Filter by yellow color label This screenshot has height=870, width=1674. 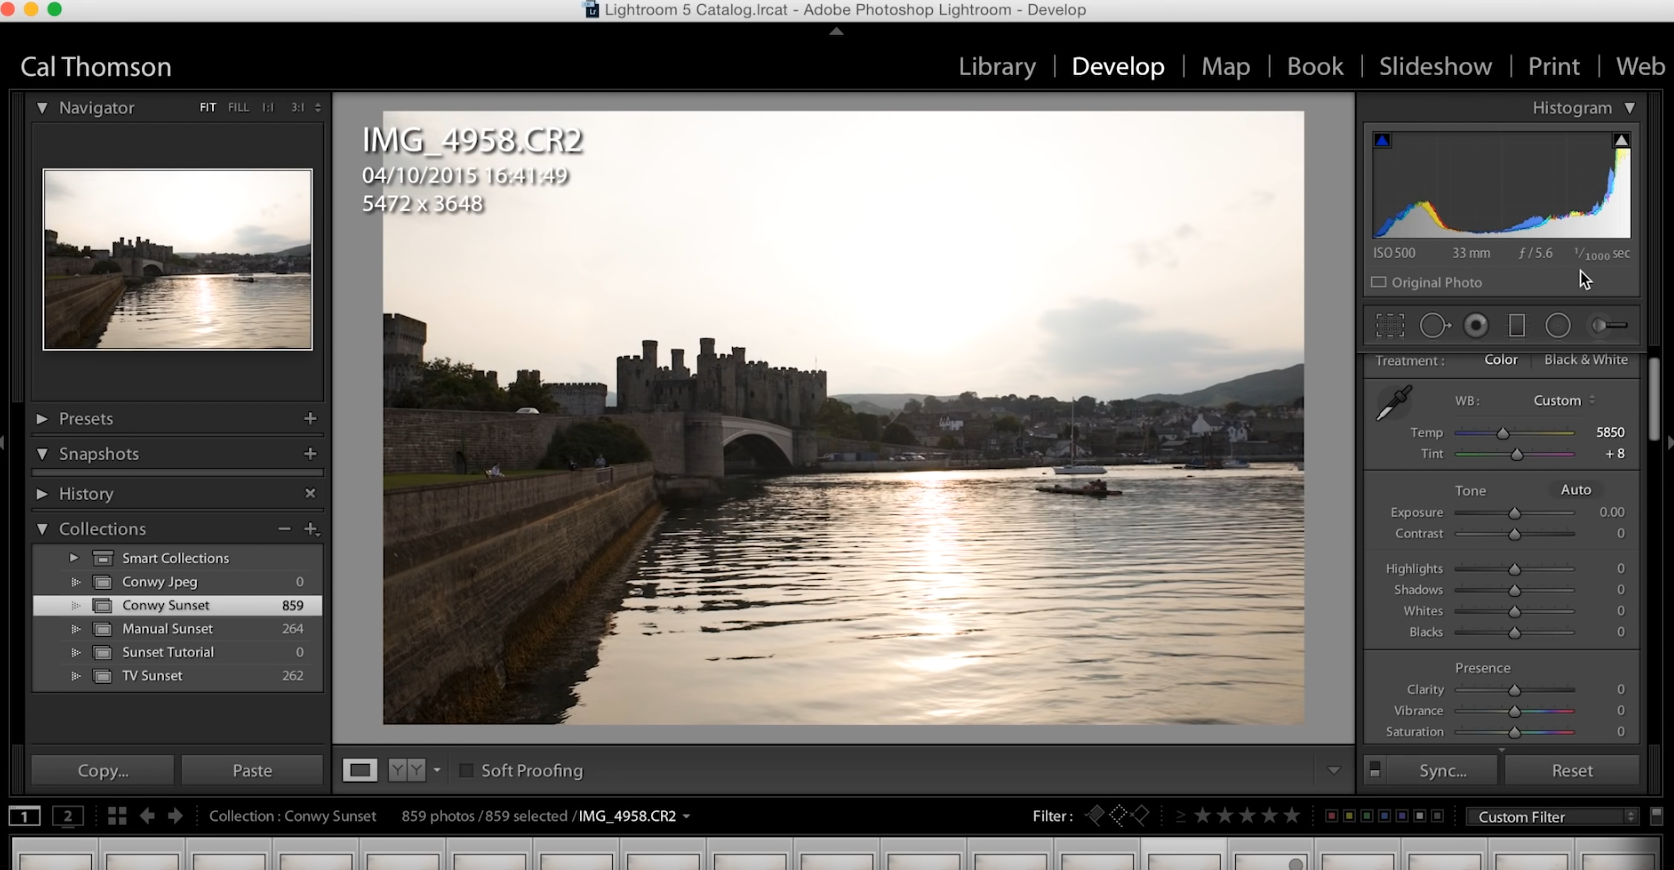point(1349,816)
